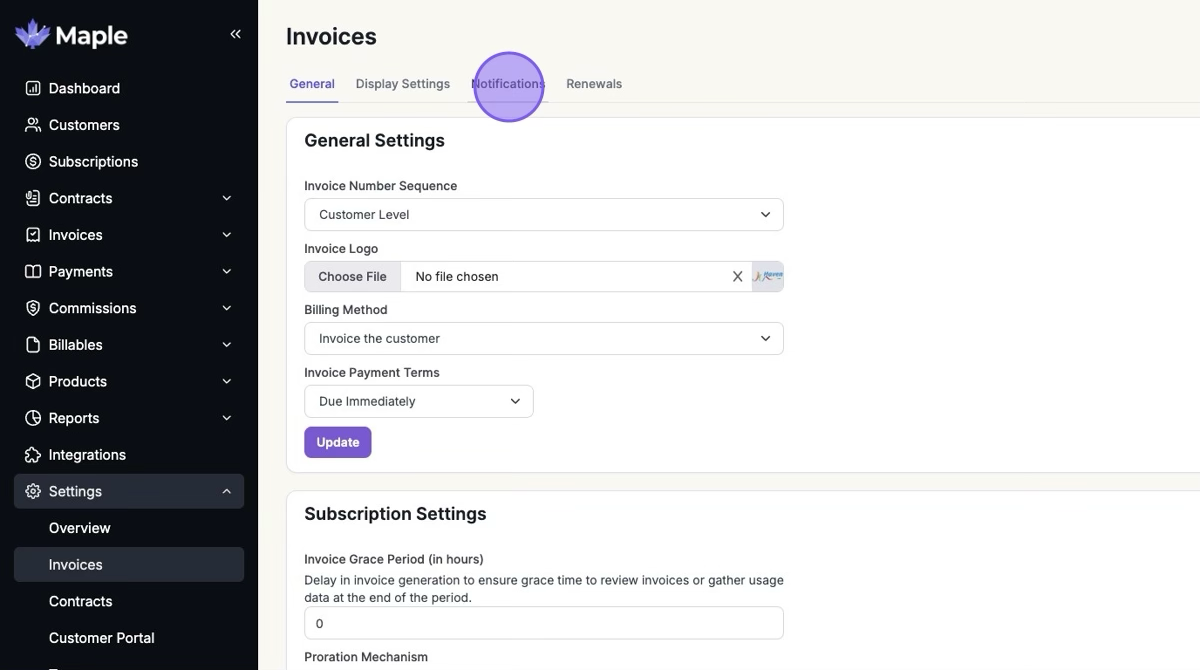Click the Reports pie chart icon
Viewport: 1200px width, 670px height.
(x=33, y=418)
